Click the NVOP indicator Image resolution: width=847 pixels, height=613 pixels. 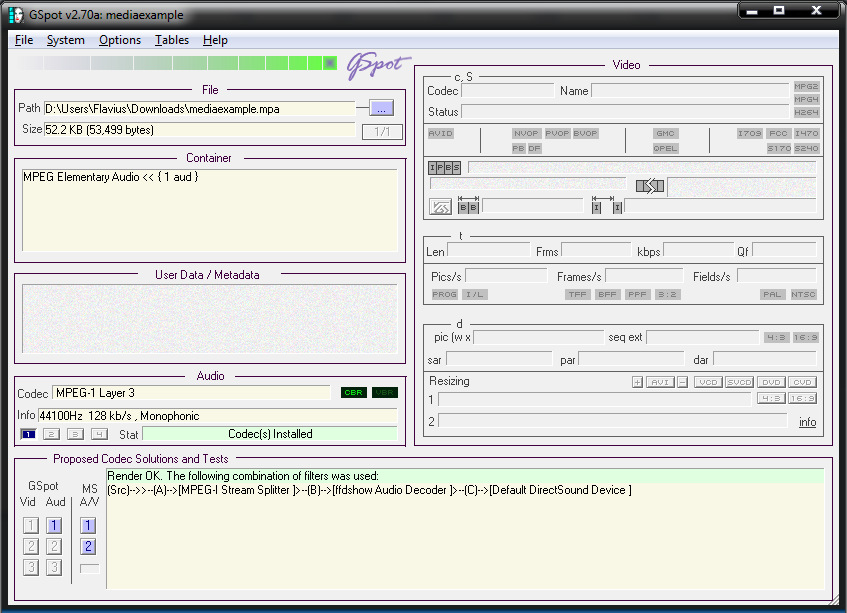(526, 133)
